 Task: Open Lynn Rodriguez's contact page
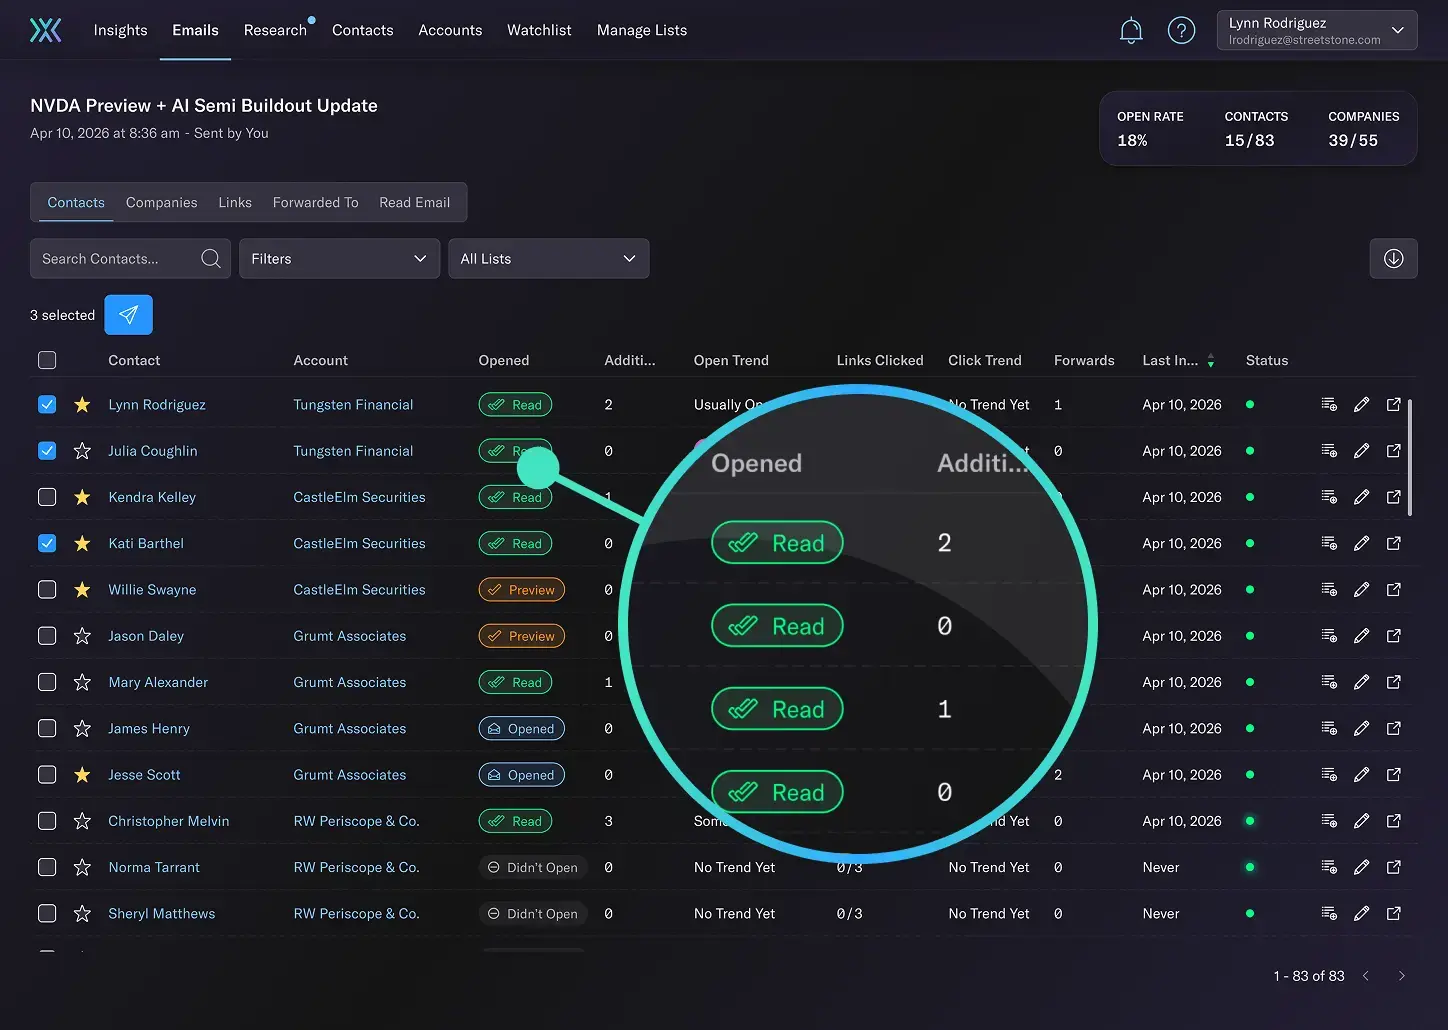(x=157, y=405)
